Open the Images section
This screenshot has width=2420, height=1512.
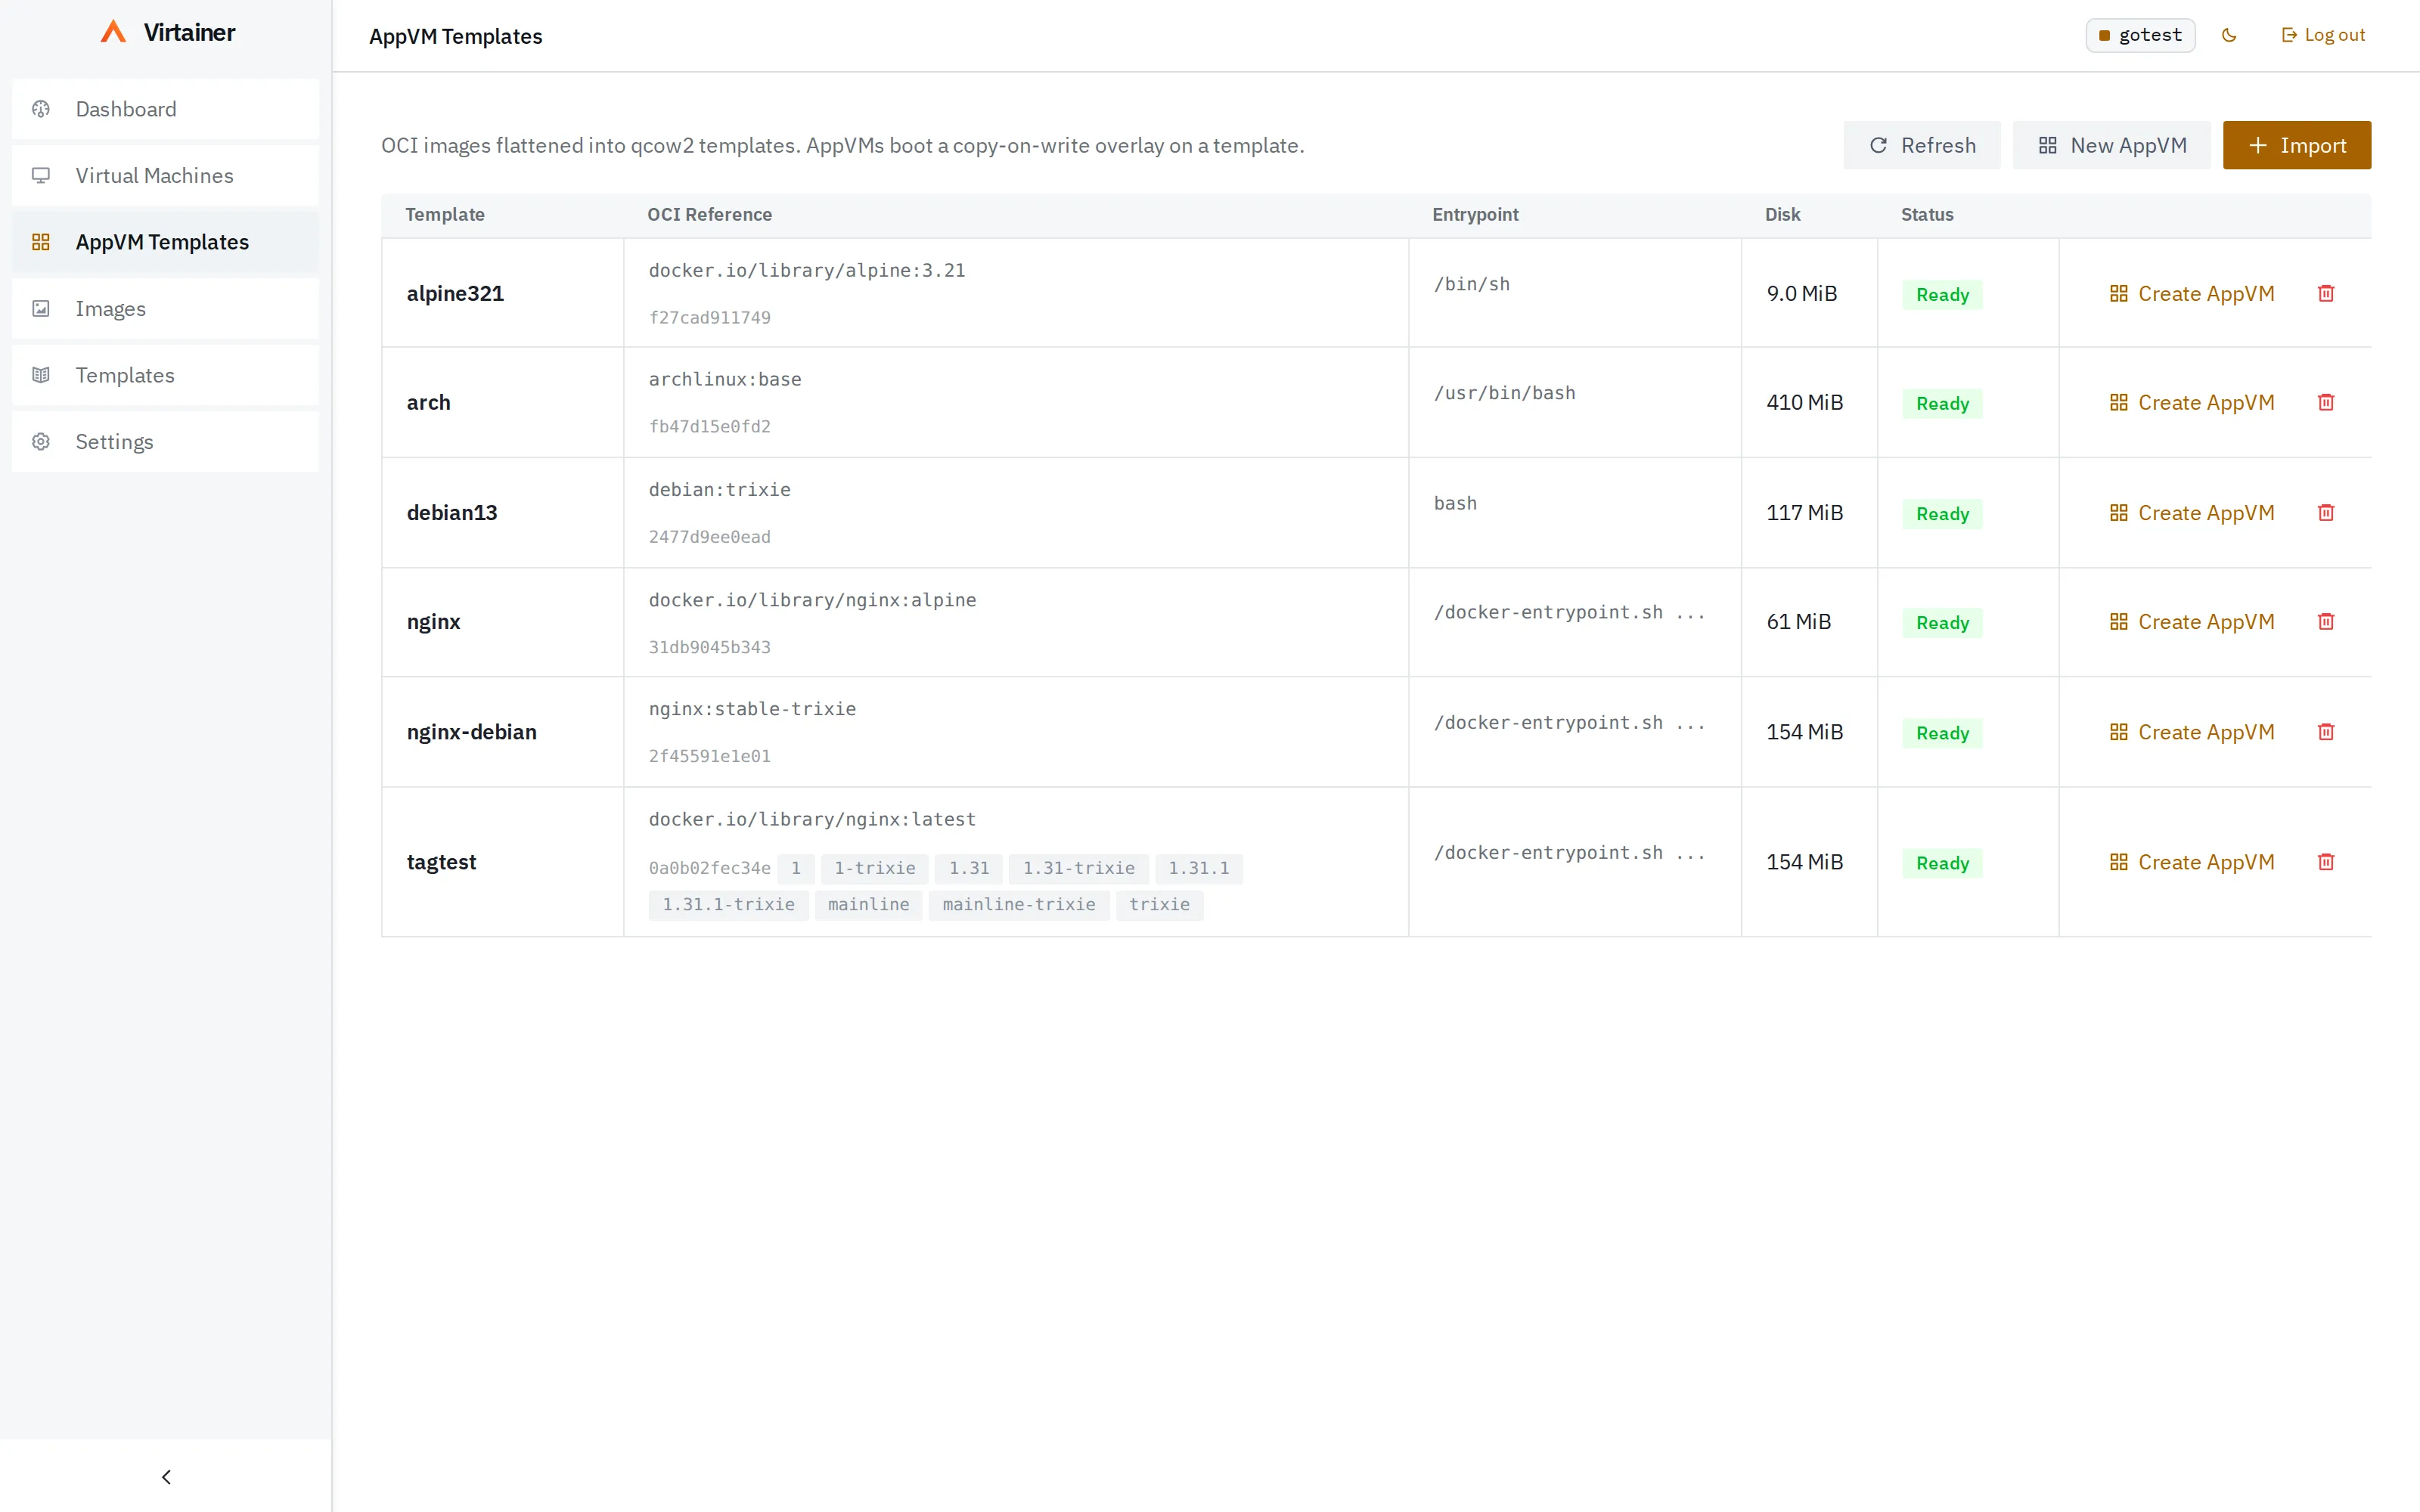(165, 309)
